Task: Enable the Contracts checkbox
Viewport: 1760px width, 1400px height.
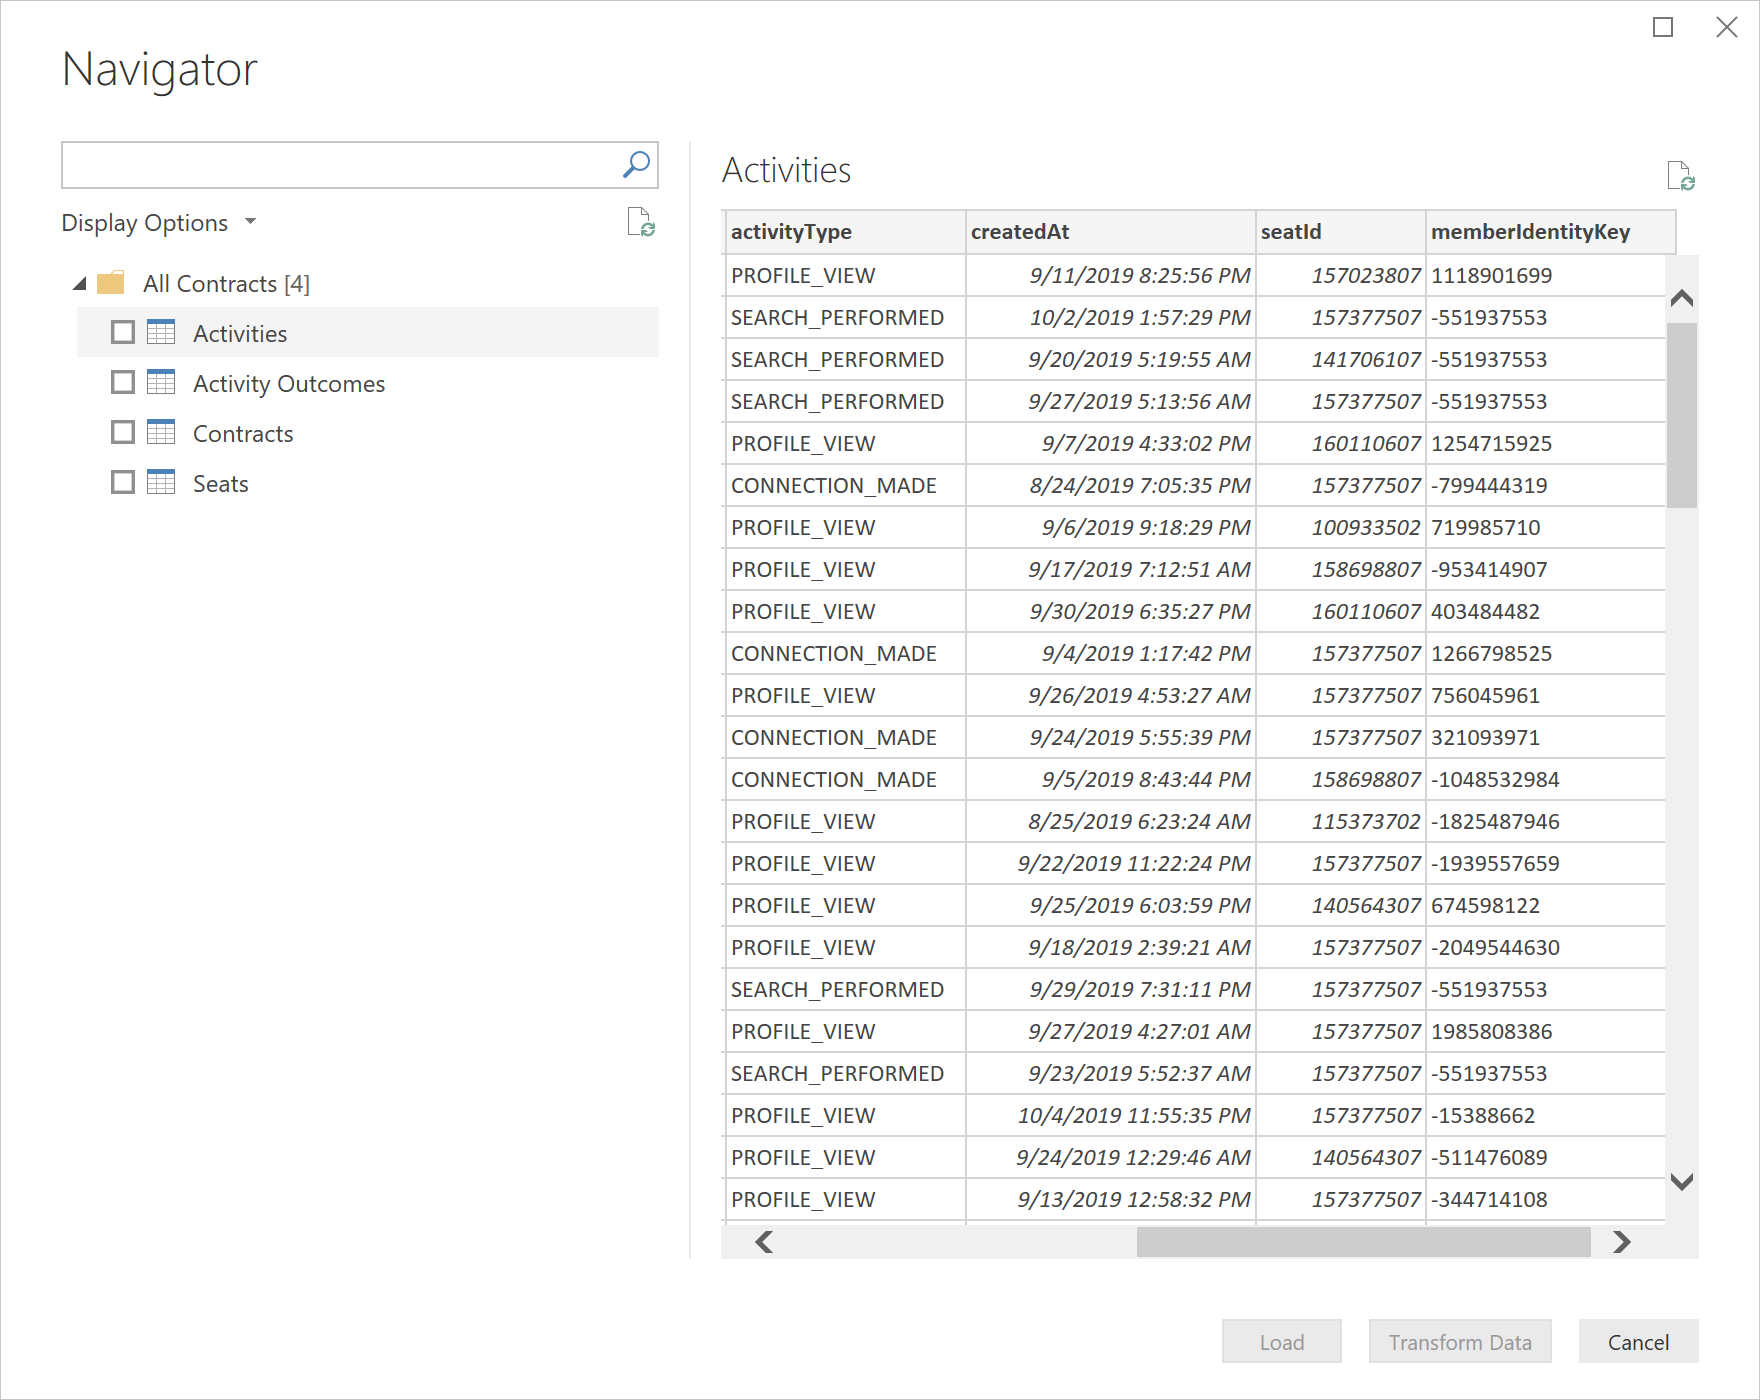Action: [123, 433]
